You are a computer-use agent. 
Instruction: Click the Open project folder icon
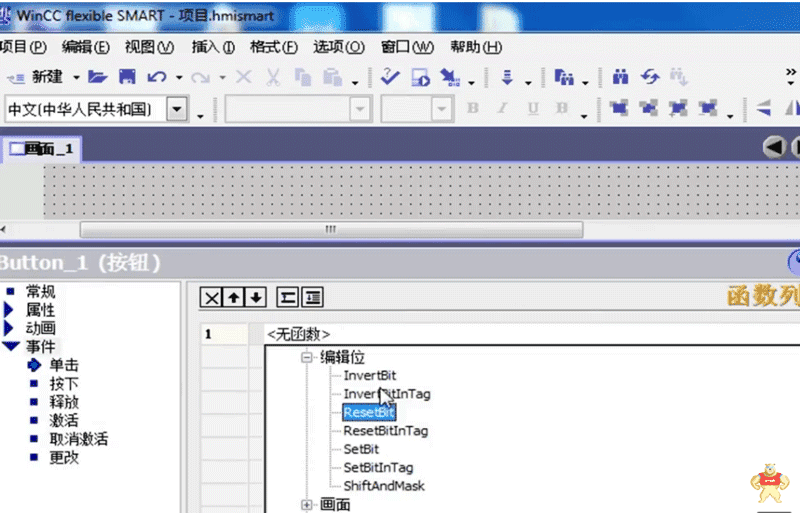97,77
